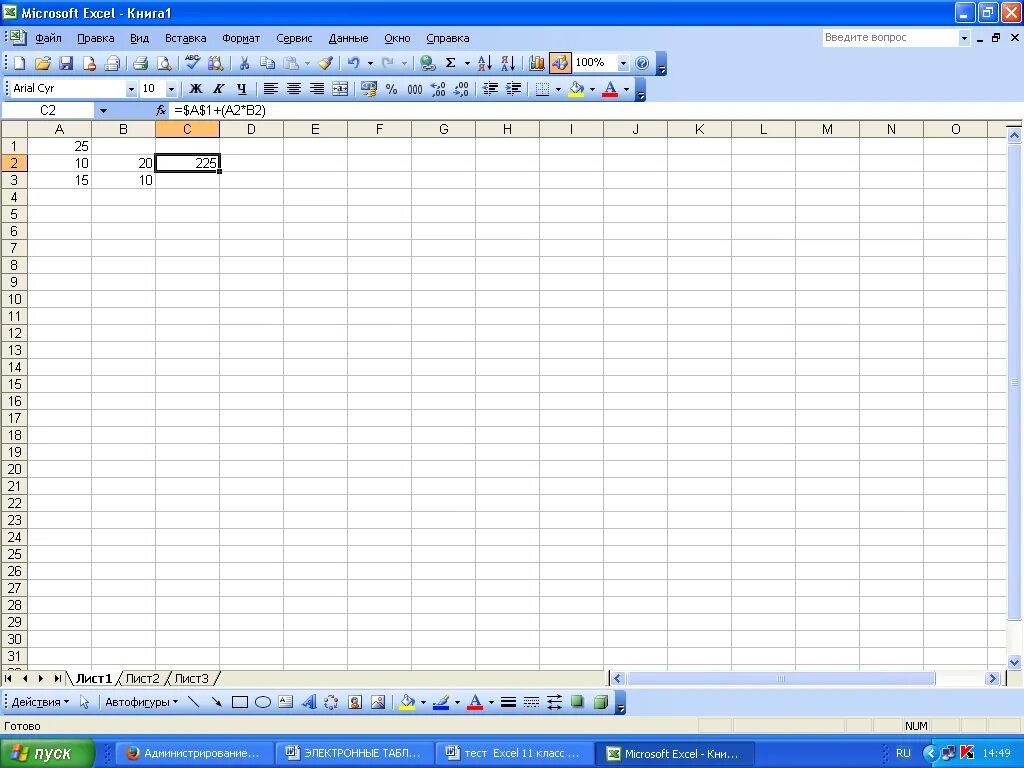Expand the Автофигуры shapes menu
The width and height of the screenshot is (1024, 768).
[140, 701]
